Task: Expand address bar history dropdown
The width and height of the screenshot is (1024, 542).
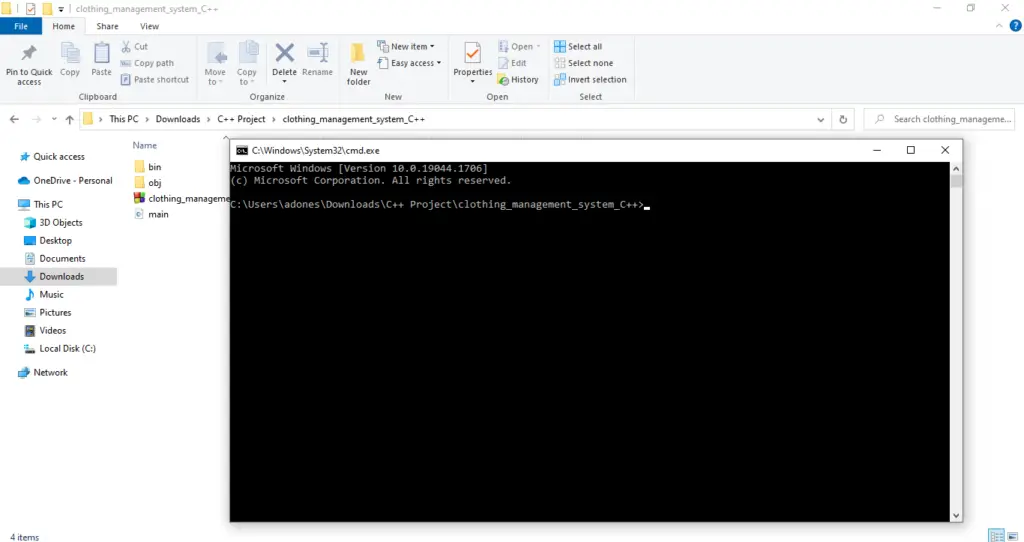Action: pos(820,120)
